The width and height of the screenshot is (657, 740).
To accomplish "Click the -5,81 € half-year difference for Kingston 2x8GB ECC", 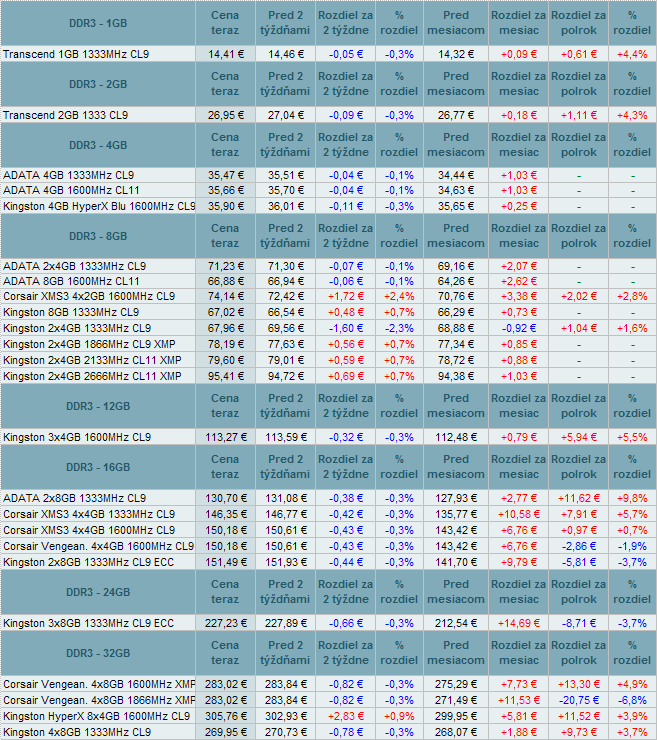I will (x=579, y=563).
